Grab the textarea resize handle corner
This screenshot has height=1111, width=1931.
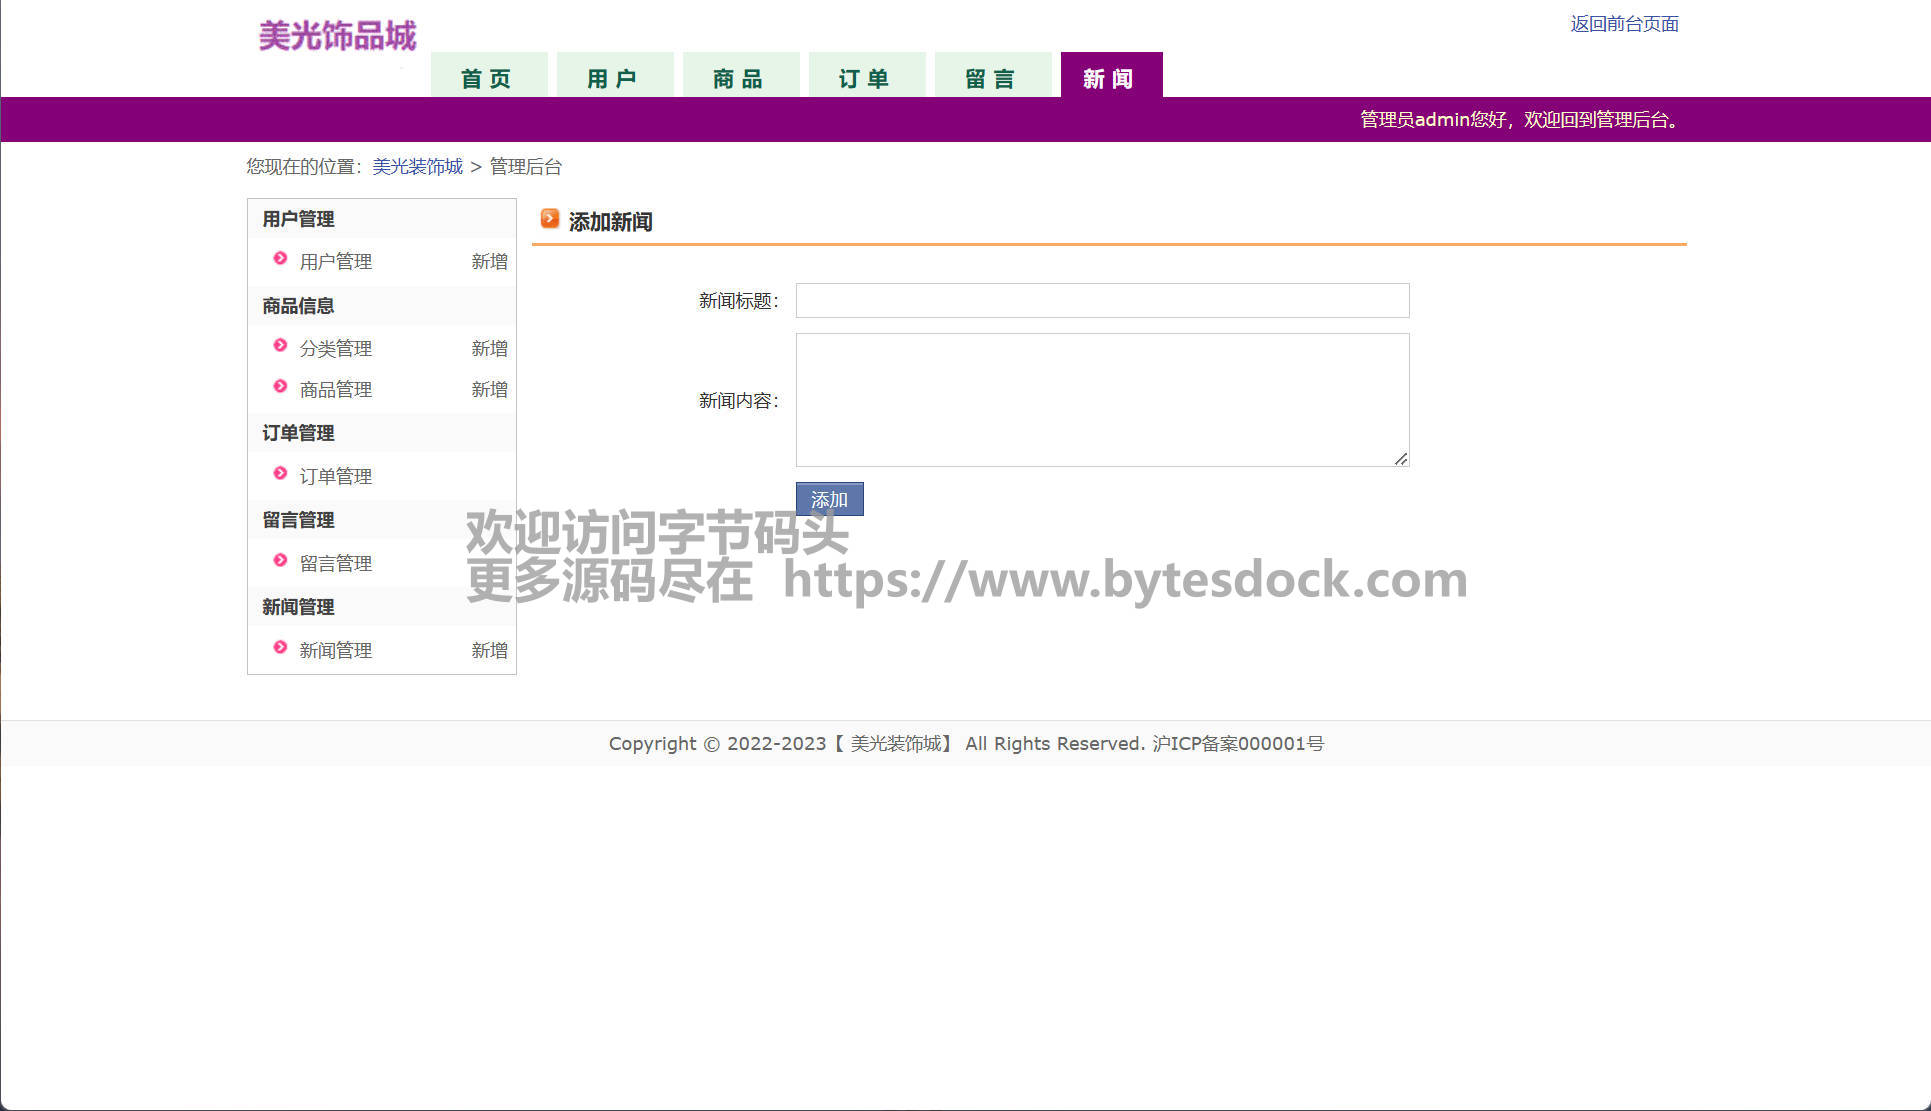[x=1401, y=459]
